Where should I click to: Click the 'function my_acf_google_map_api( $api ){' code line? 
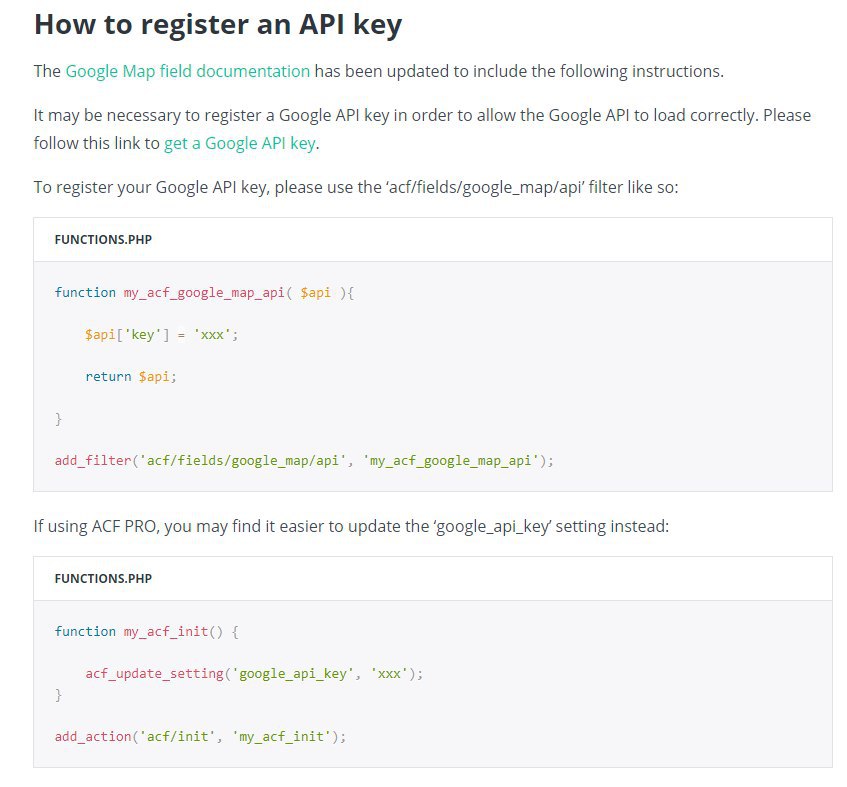pos(204,293)
